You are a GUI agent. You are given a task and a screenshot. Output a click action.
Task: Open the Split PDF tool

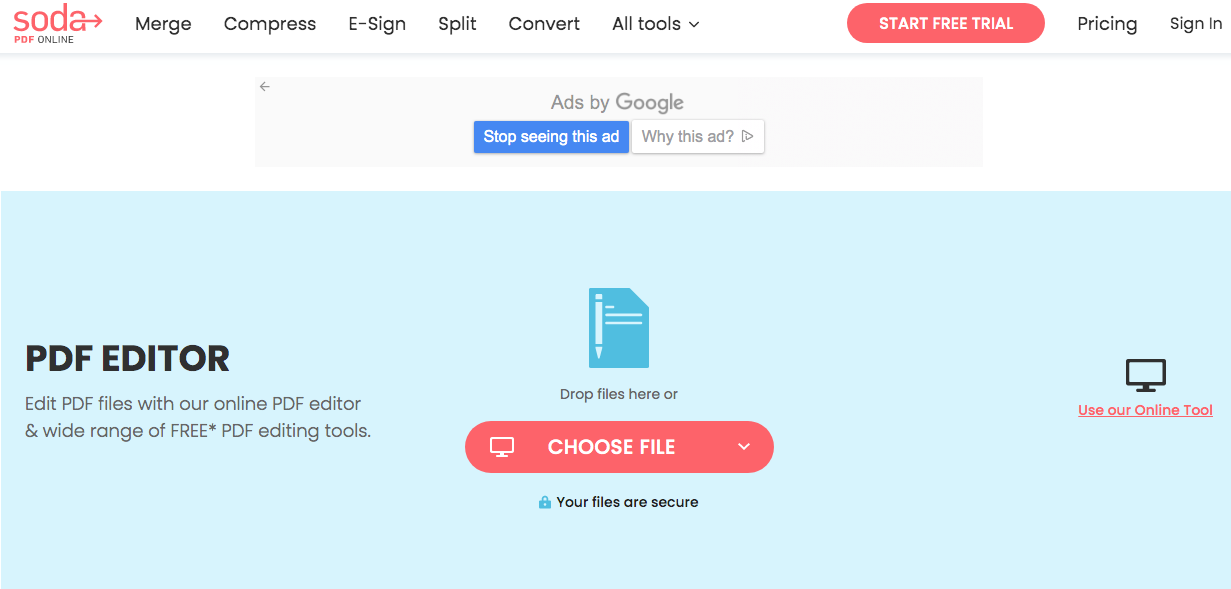(x=457, y=24)
